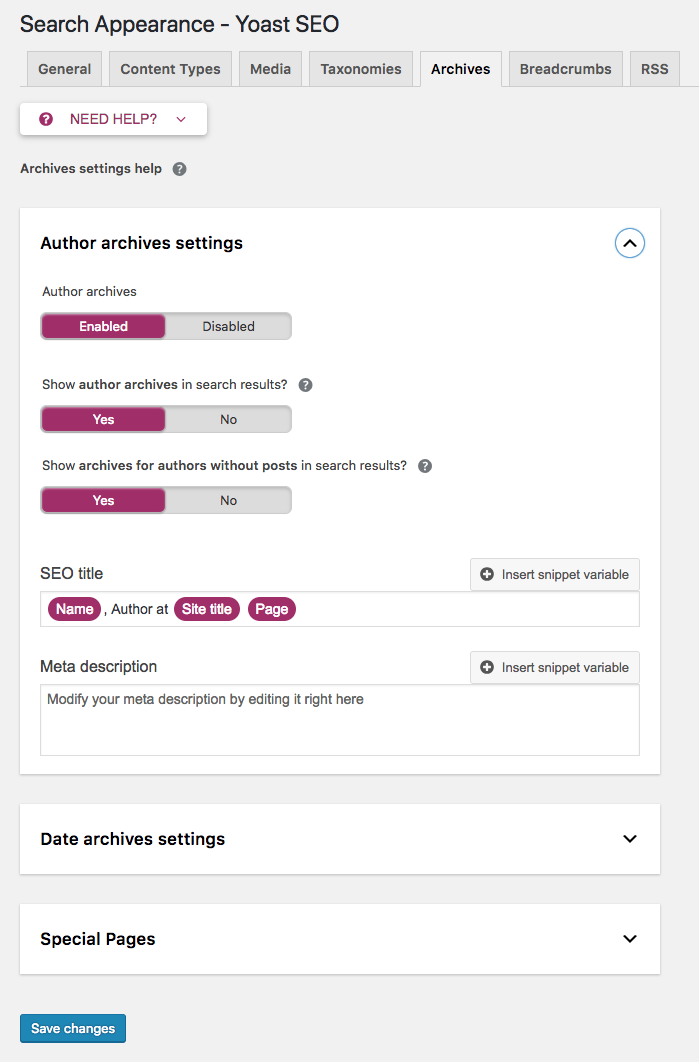Choose Yes for showing author archives in search results
The height and width of the screenshot is (1062, 699).
pyautogui.click(x=103, y=419)
